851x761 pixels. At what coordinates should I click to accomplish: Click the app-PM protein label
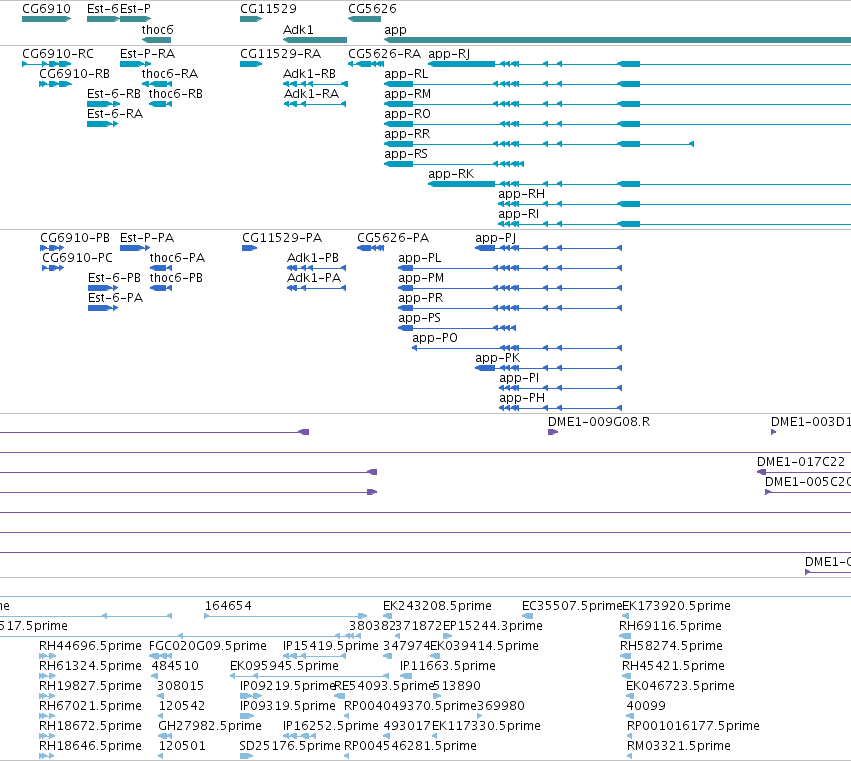[x=421, y=278]
